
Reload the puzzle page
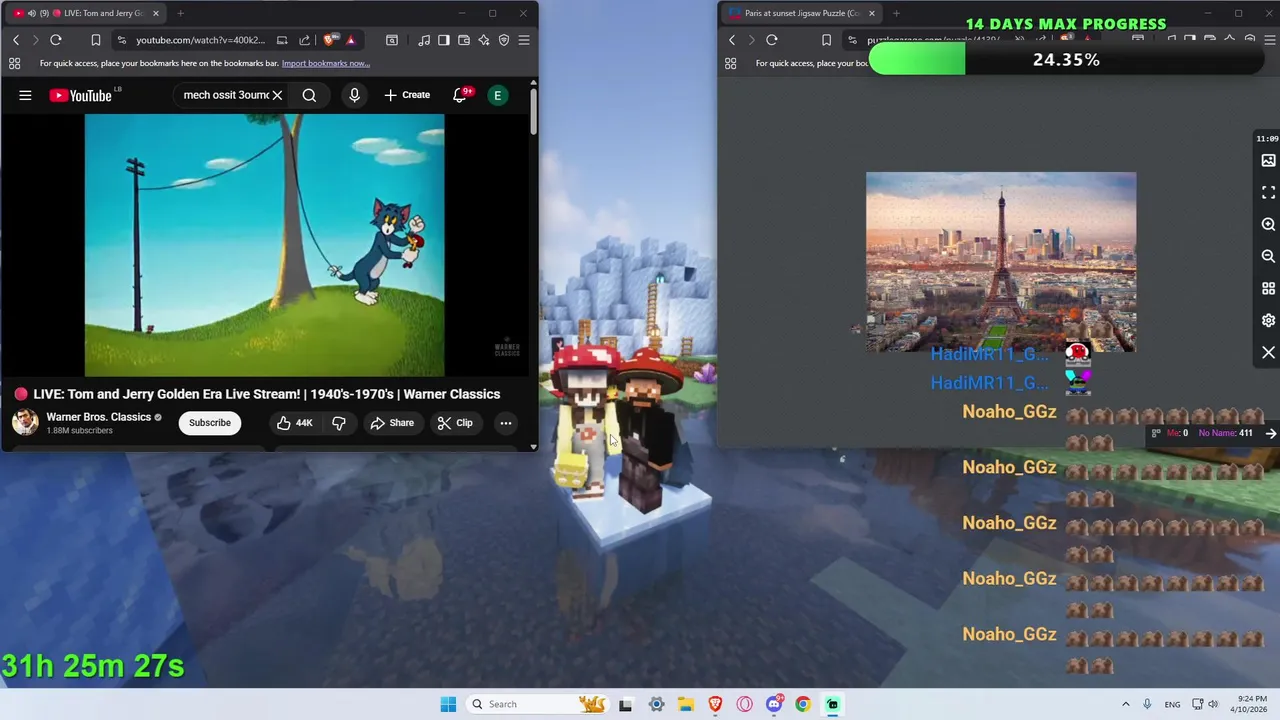[x=772, y=40]
